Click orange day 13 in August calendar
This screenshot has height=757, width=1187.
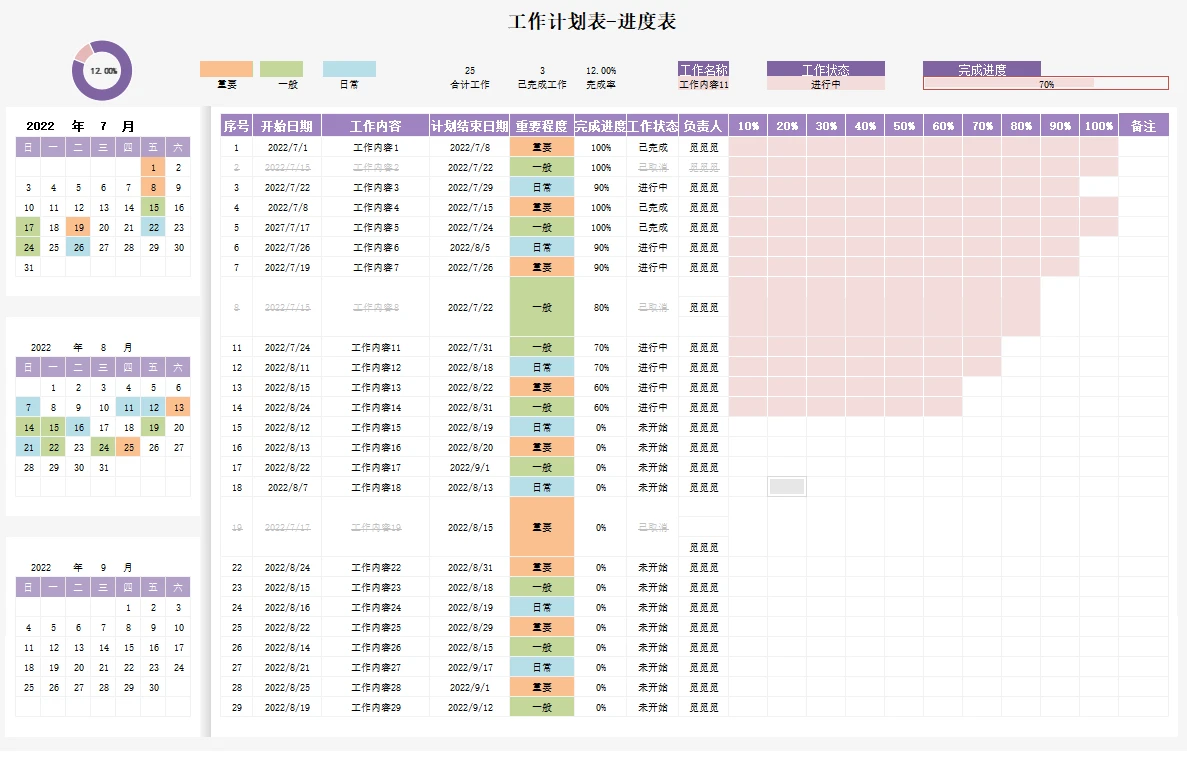[x=179, y=407]
